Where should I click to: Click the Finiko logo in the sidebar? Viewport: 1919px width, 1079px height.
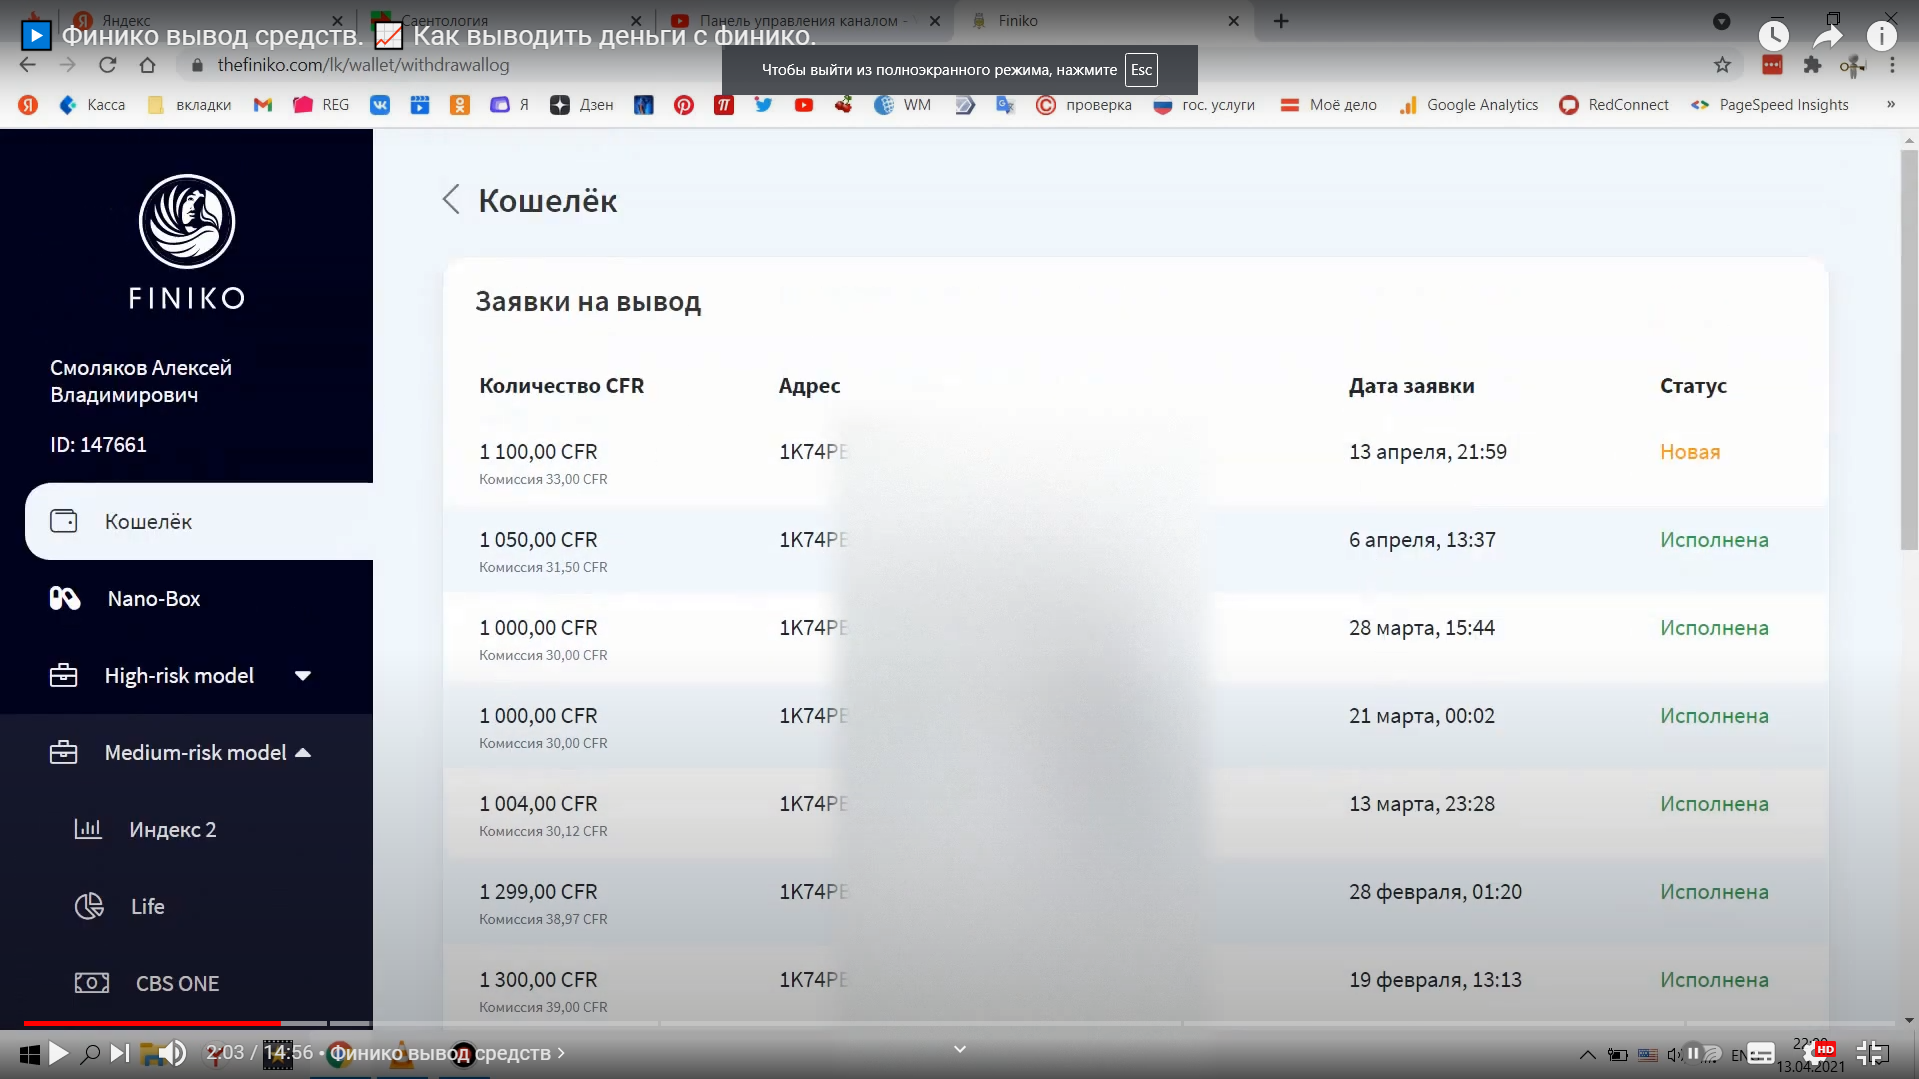pos(187,242)
